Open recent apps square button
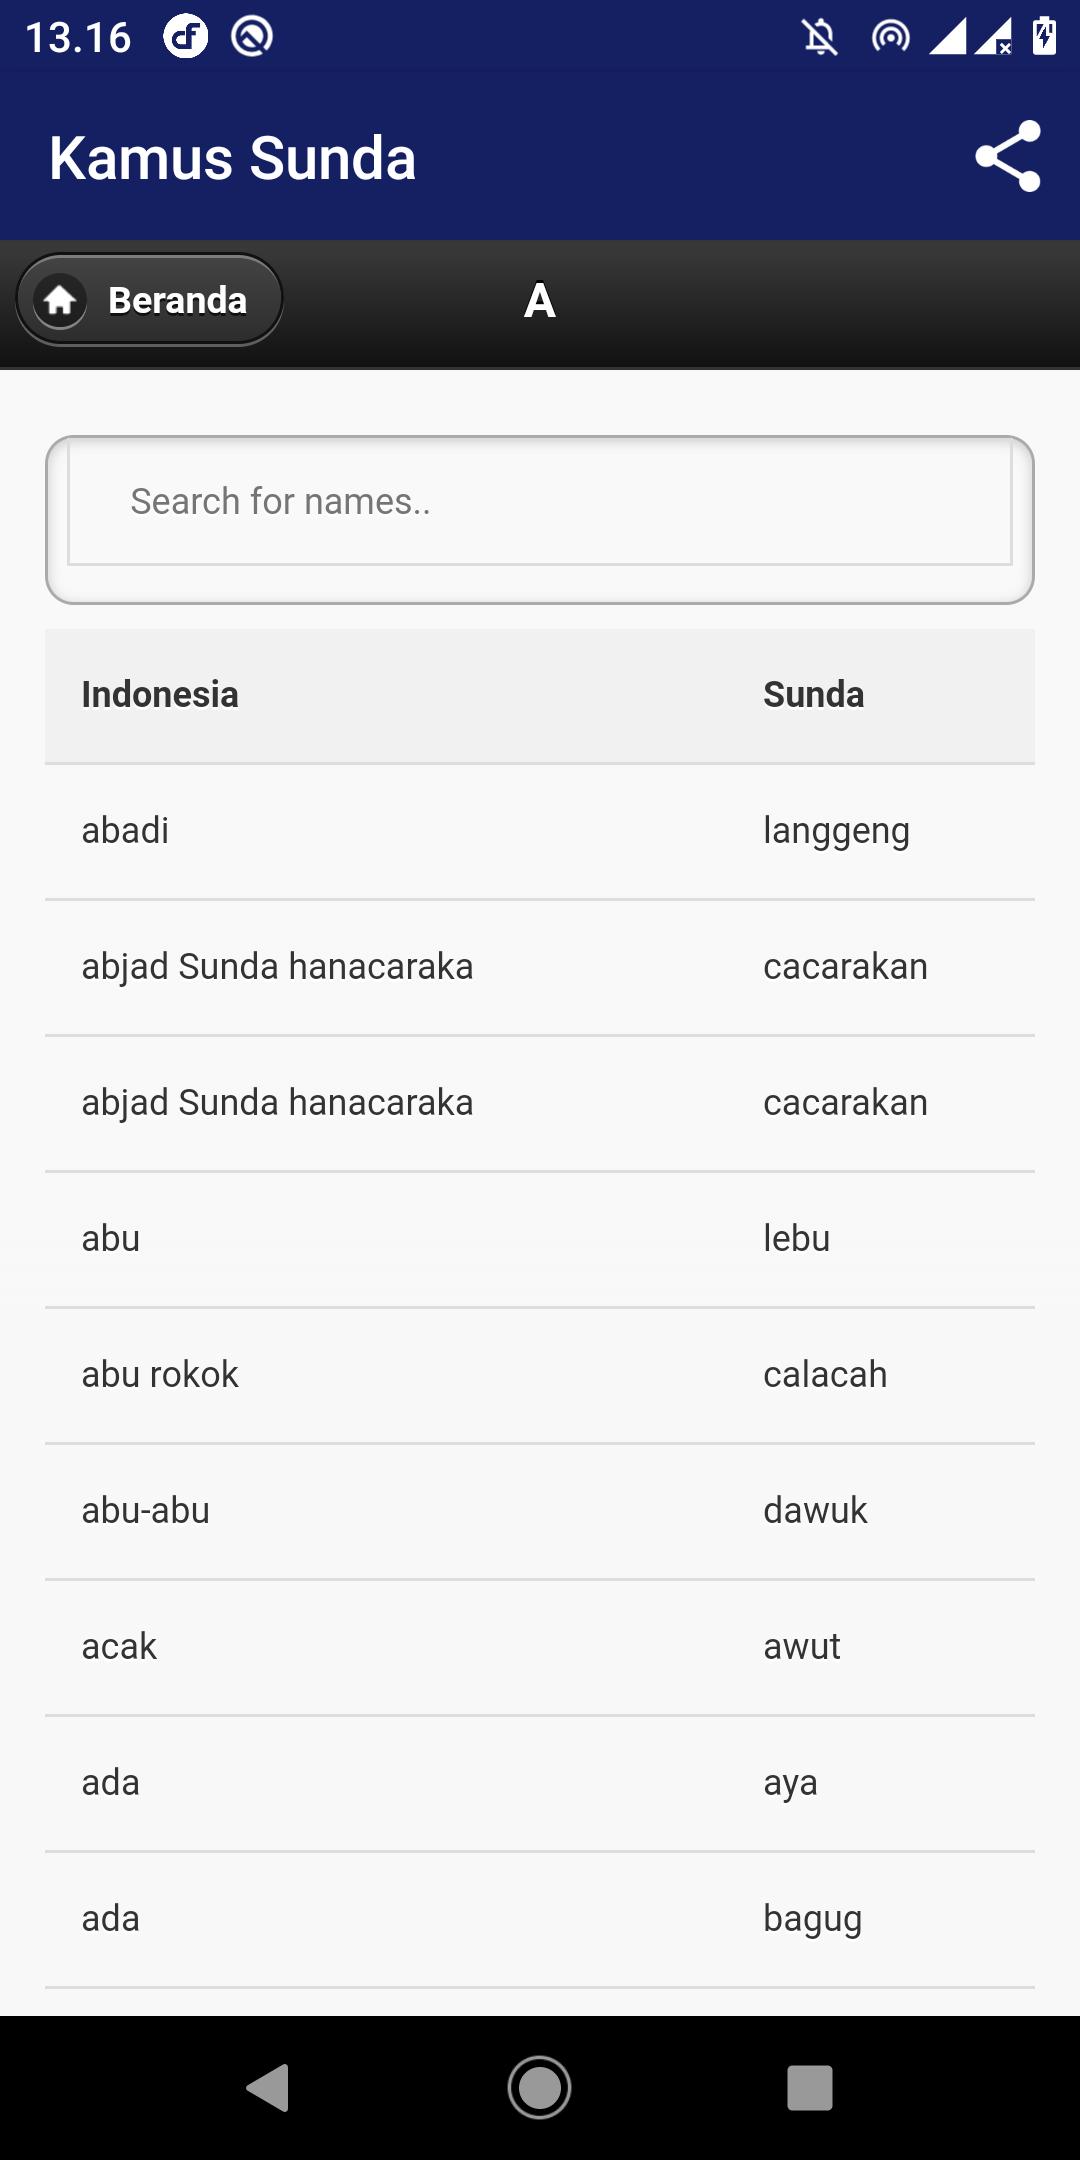This screenshot has height=2160, width=1080. [810, 2088]
